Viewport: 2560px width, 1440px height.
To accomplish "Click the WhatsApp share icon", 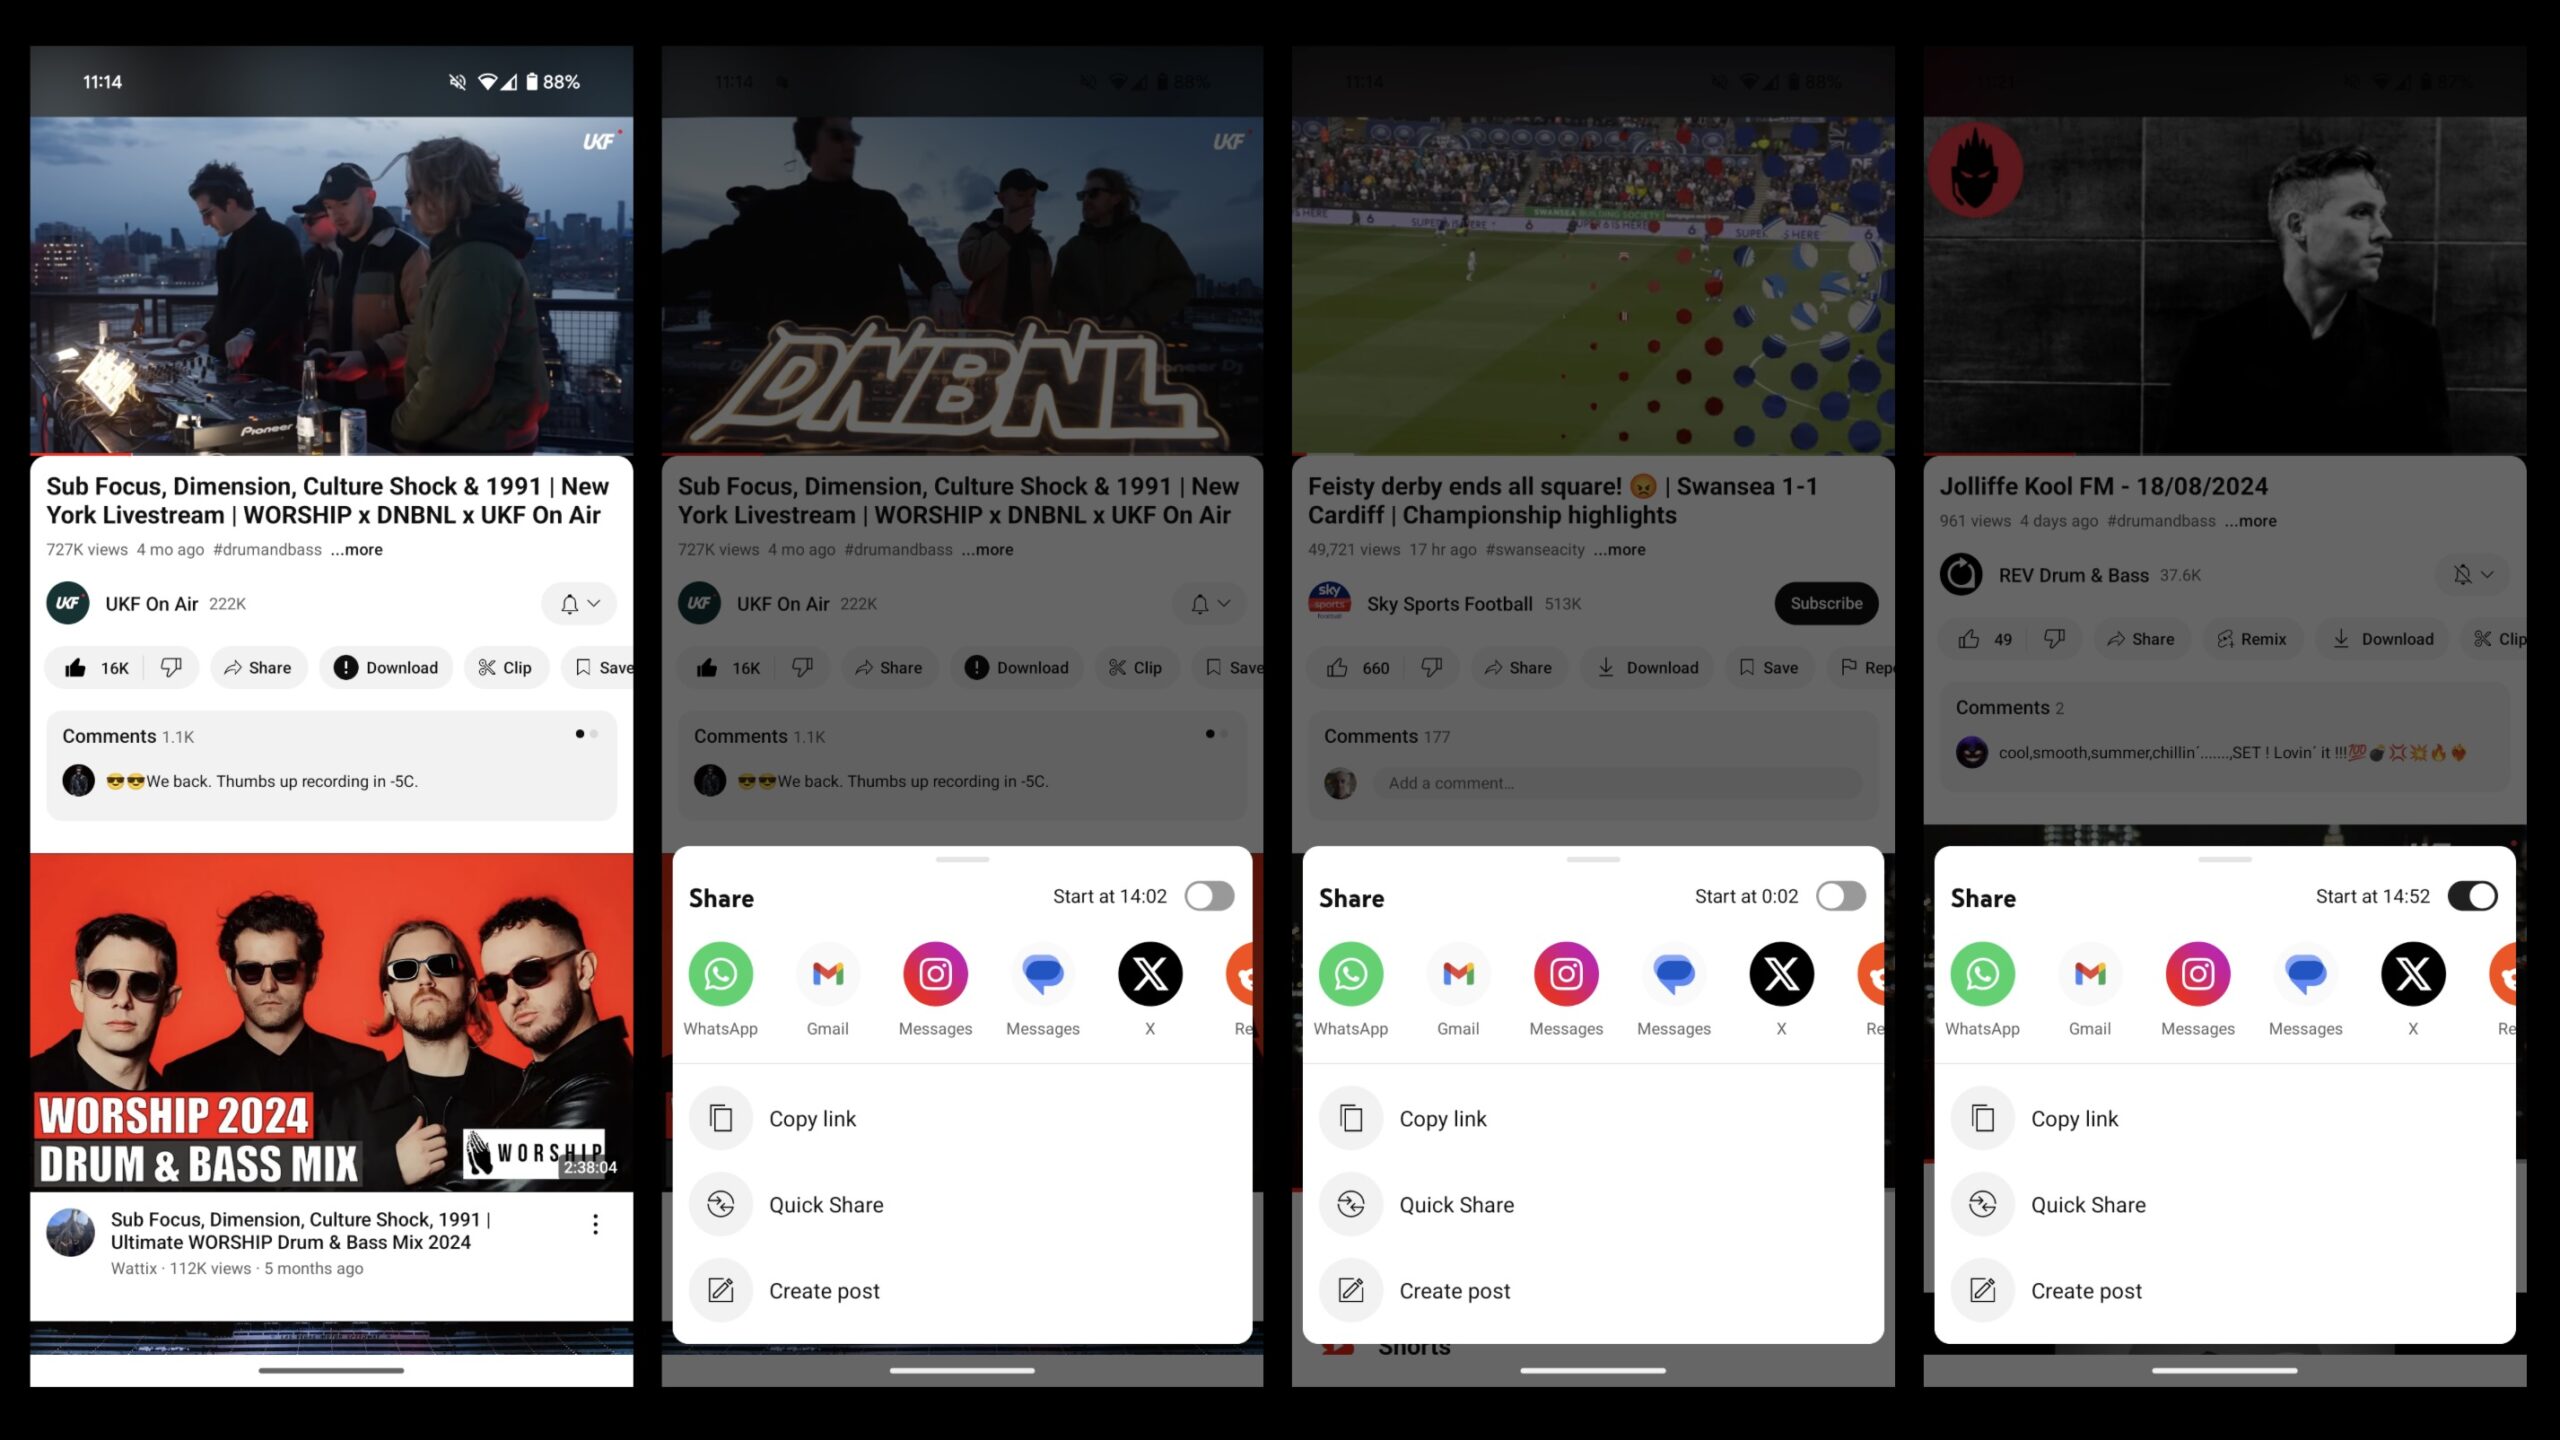I will [x=721, y=972].
